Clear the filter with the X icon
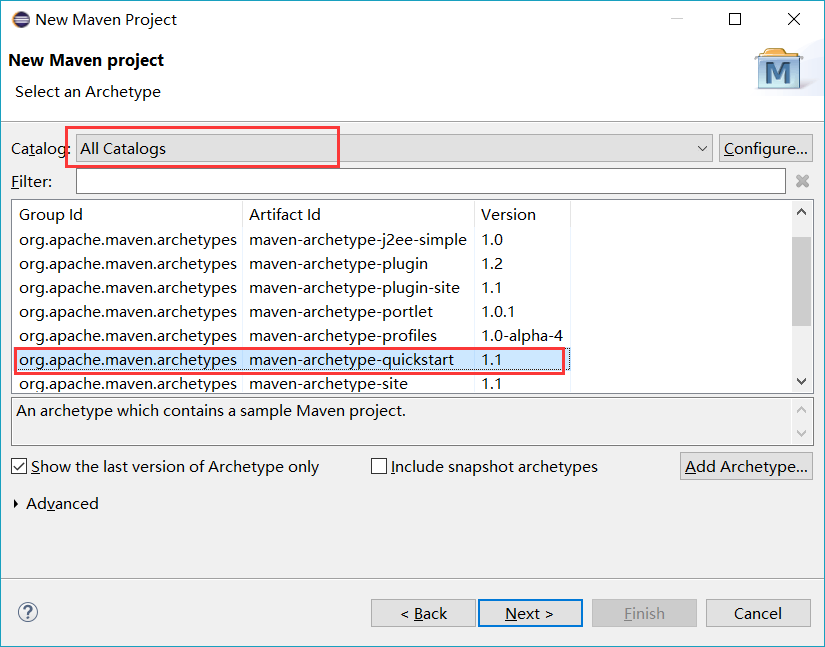 (802, 181)
